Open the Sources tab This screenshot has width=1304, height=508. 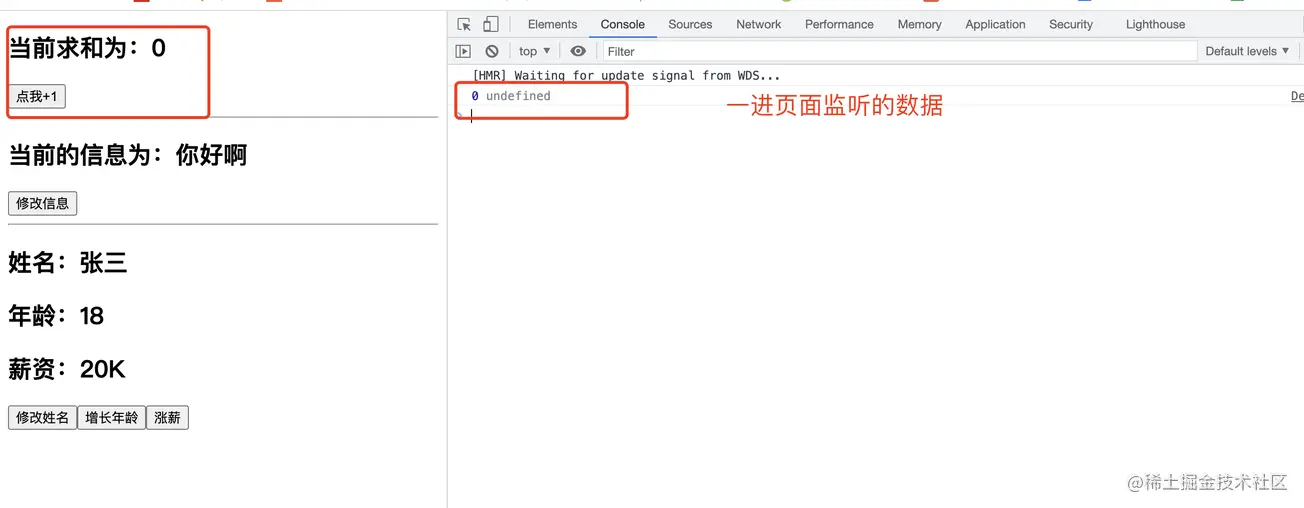pyautogui.click(x=690, y=24)
